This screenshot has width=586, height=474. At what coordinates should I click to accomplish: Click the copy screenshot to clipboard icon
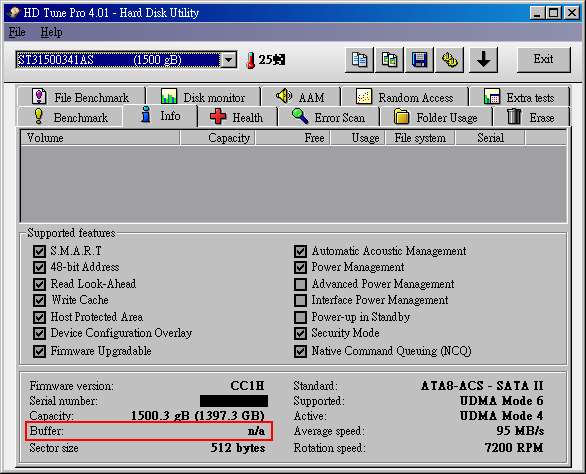tap(389, 60)
